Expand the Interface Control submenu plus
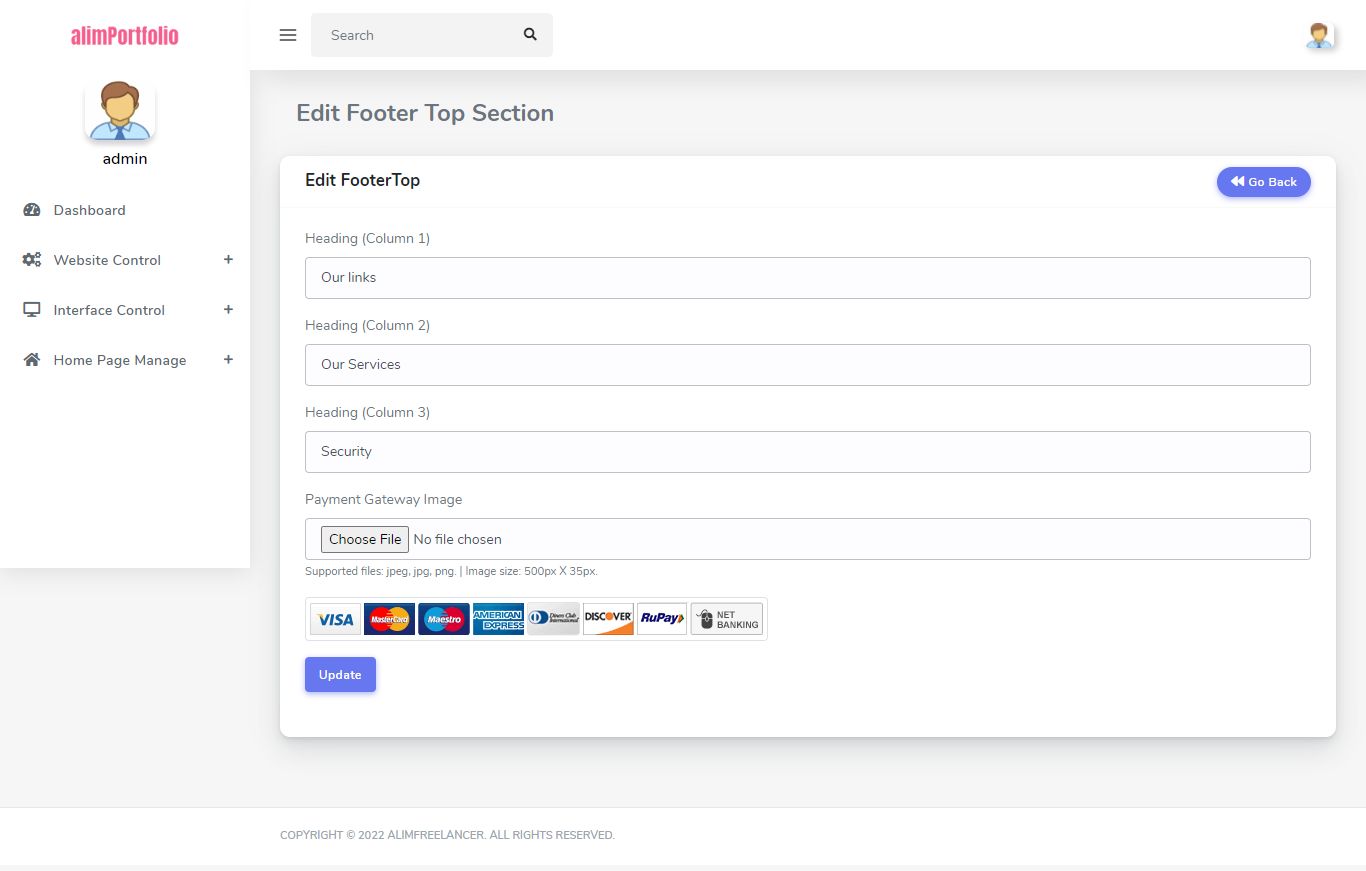1366x871 pixels. 228,310
